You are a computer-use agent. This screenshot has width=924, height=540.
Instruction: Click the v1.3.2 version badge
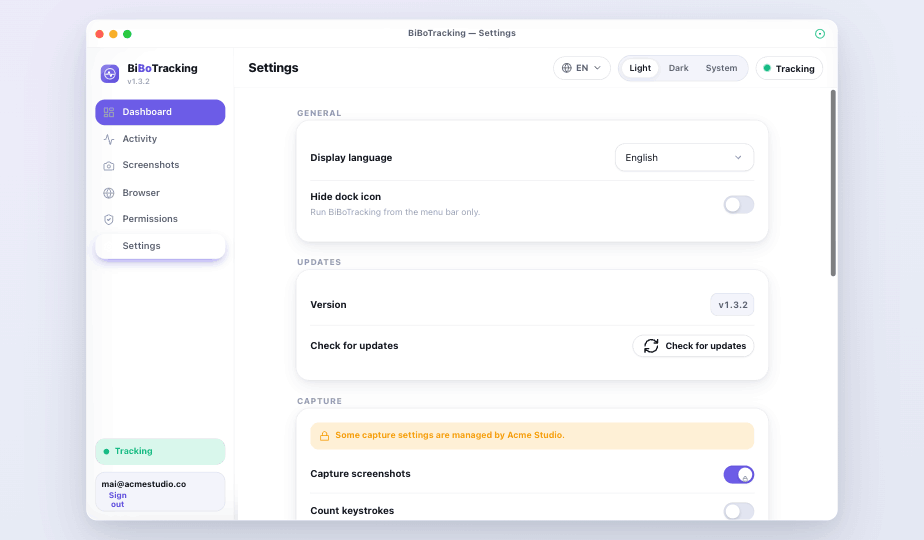click(x=732, y=305)
